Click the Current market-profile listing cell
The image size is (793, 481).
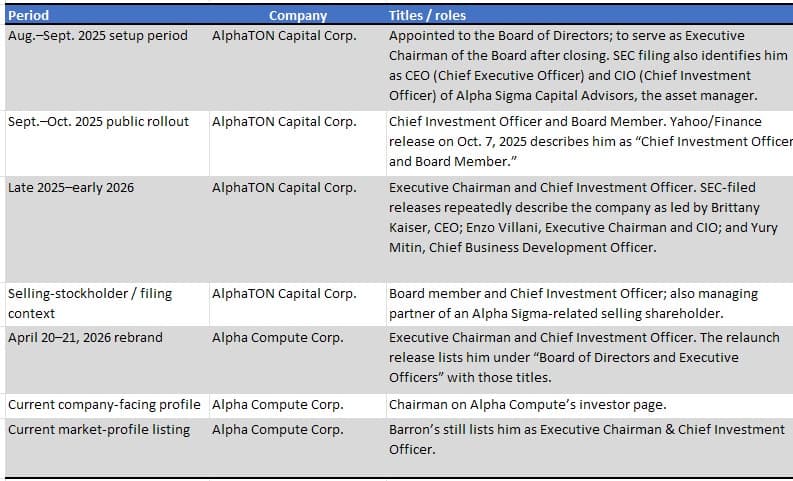(x=107, y=447)
